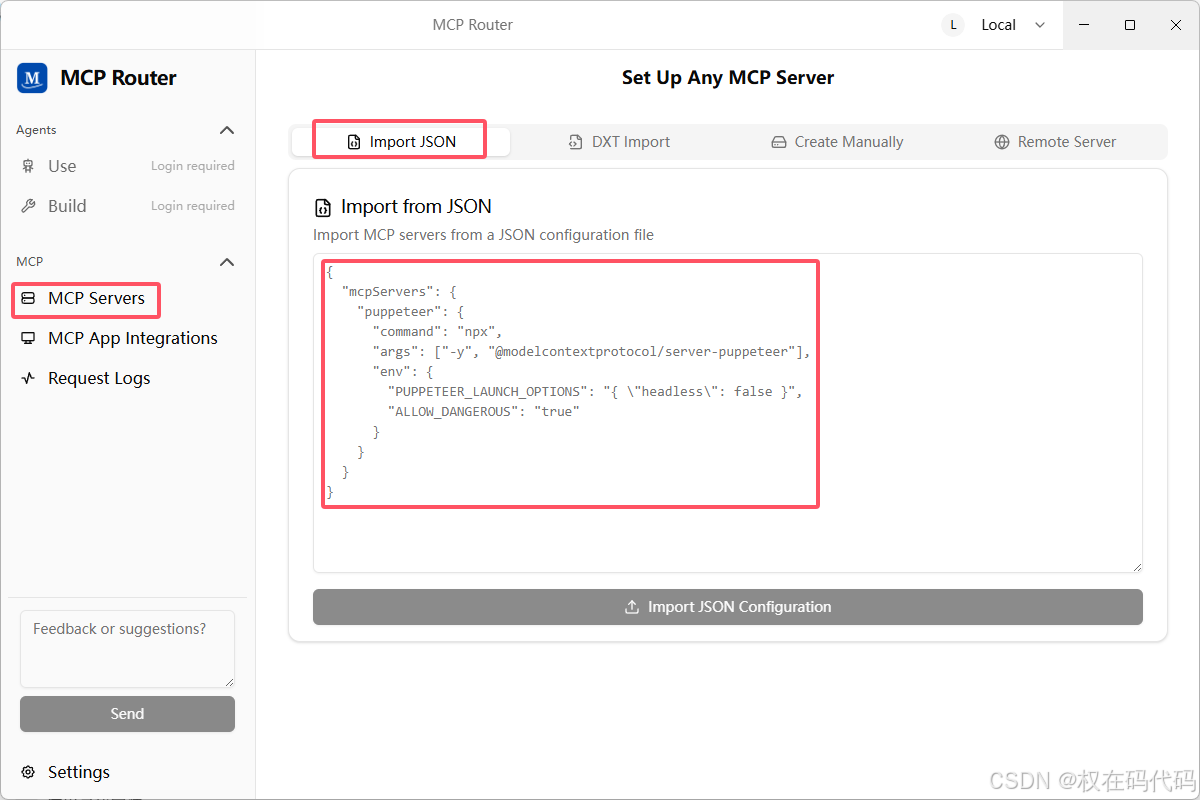Click the Feedback or suggestions text box
This screenshot has width=1200, height=800.
(x=127, y=649)
